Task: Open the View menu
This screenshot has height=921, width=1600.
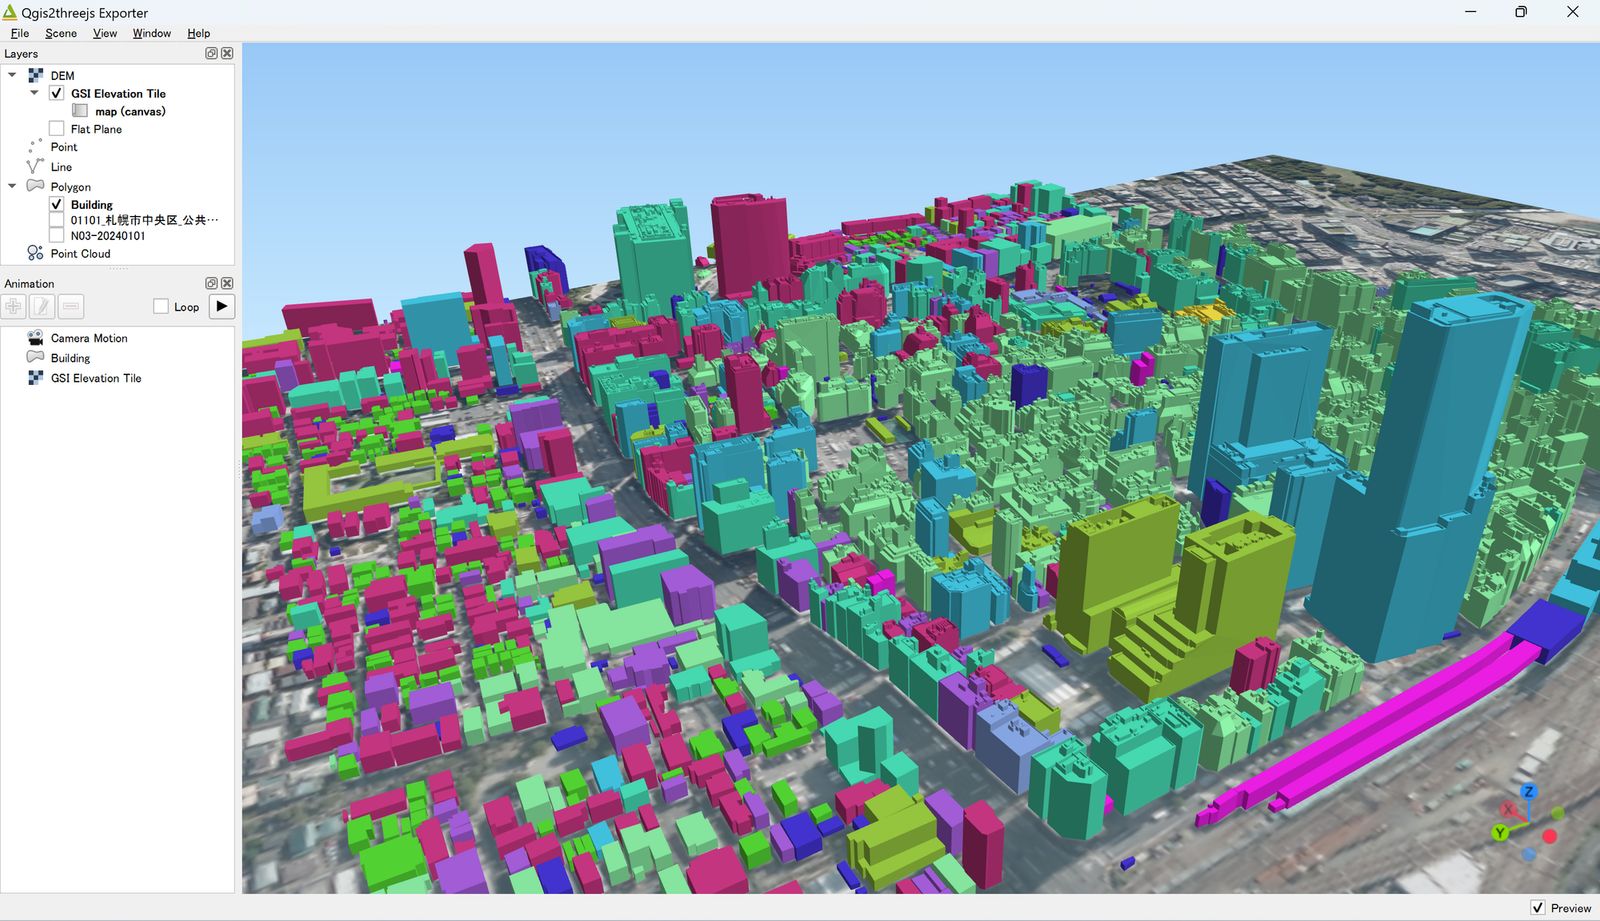Action: pos(105,33)
